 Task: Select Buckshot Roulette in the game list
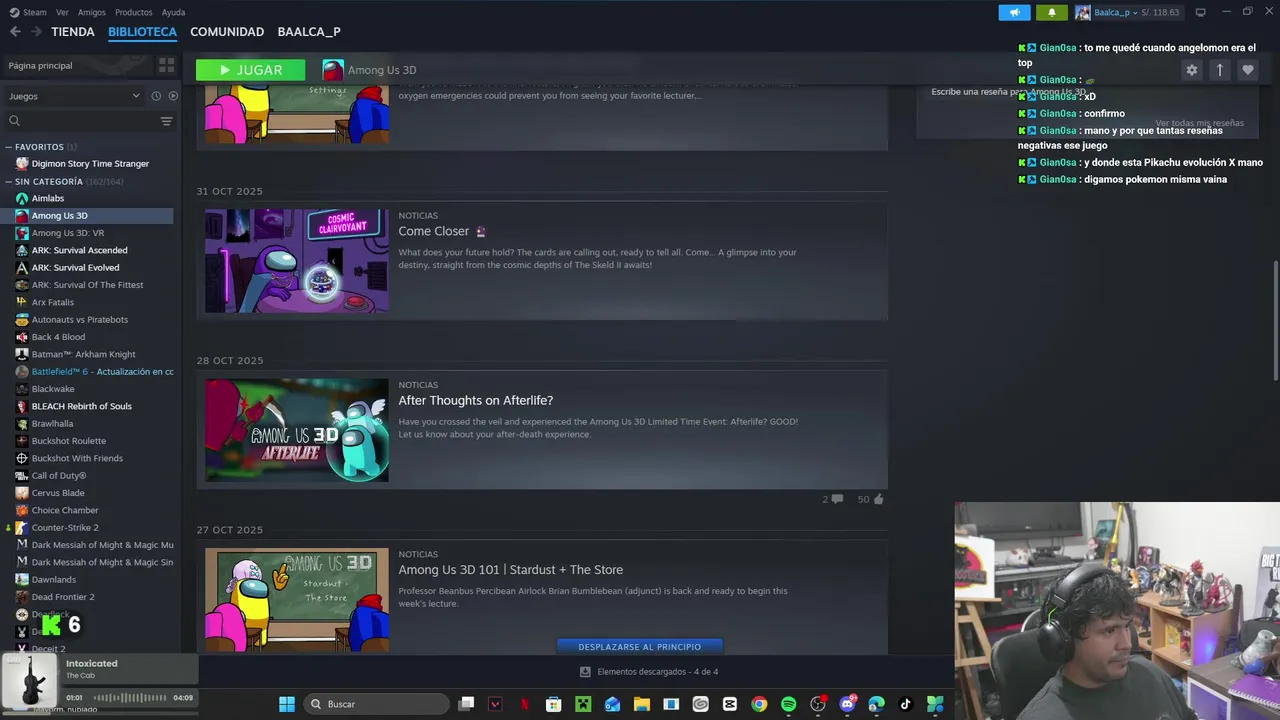68,441
